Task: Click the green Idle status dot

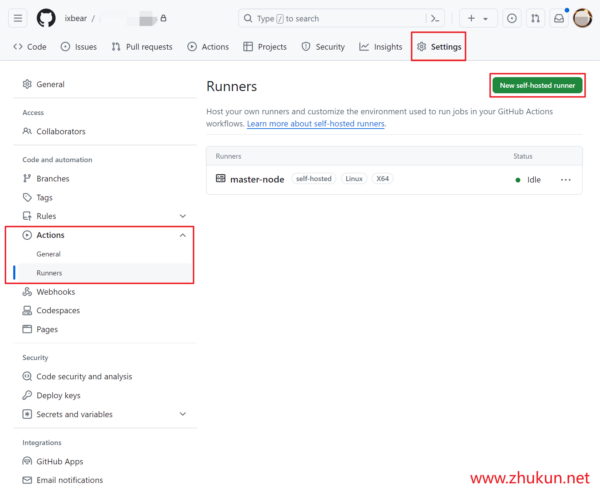Action: click(518, 180)
